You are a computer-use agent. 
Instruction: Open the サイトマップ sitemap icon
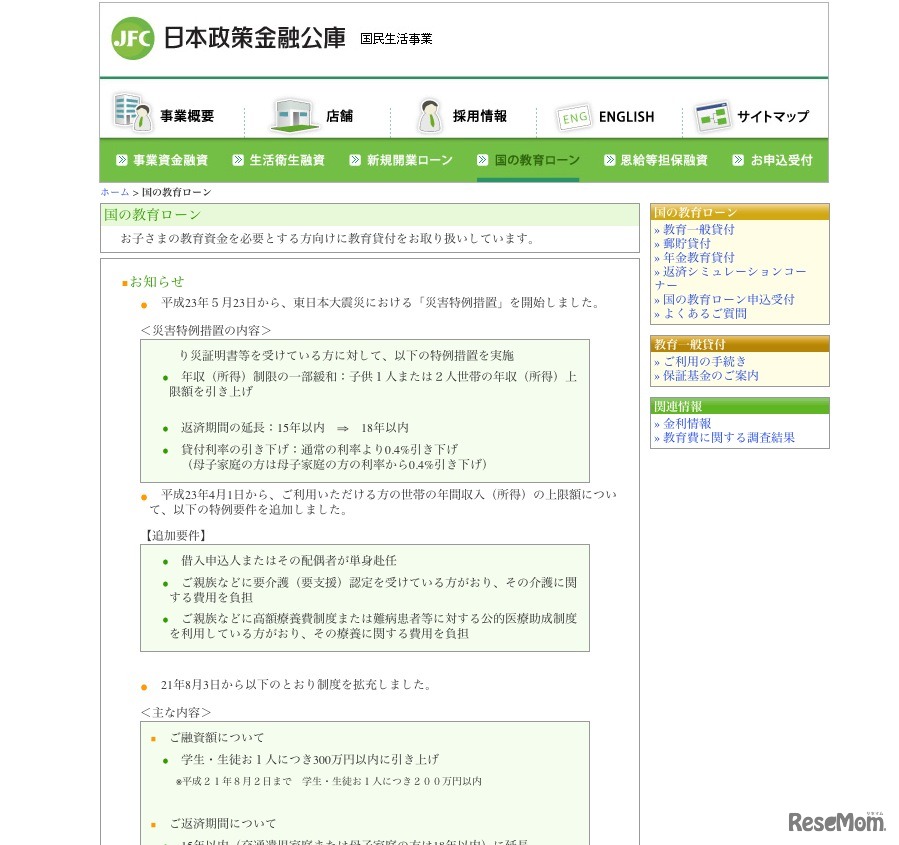714,114
